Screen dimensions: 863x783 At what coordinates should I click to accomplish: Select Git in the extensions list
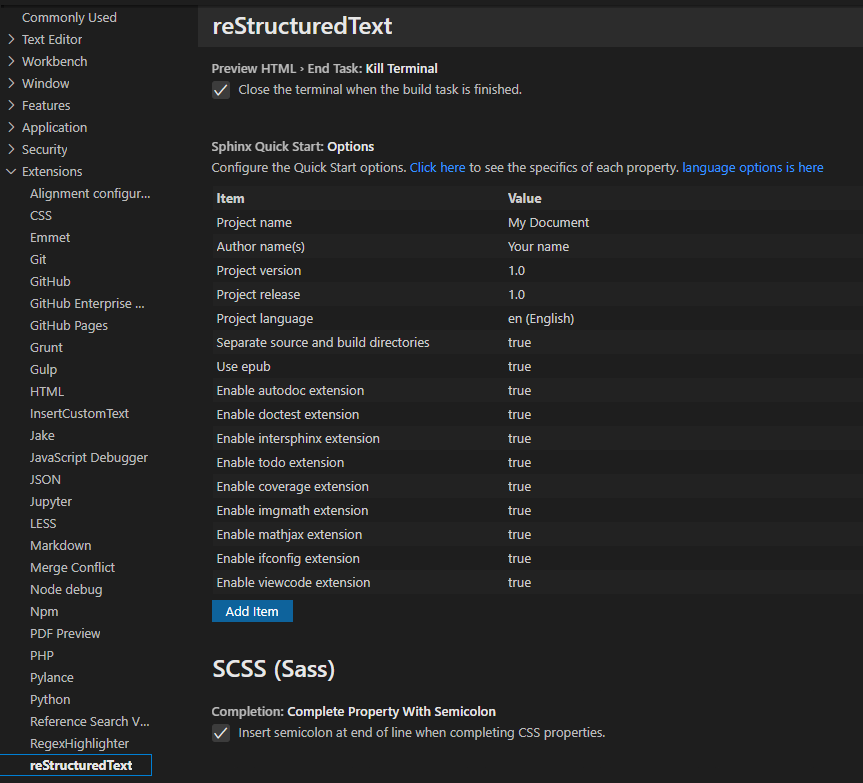[x=38, y=258]
